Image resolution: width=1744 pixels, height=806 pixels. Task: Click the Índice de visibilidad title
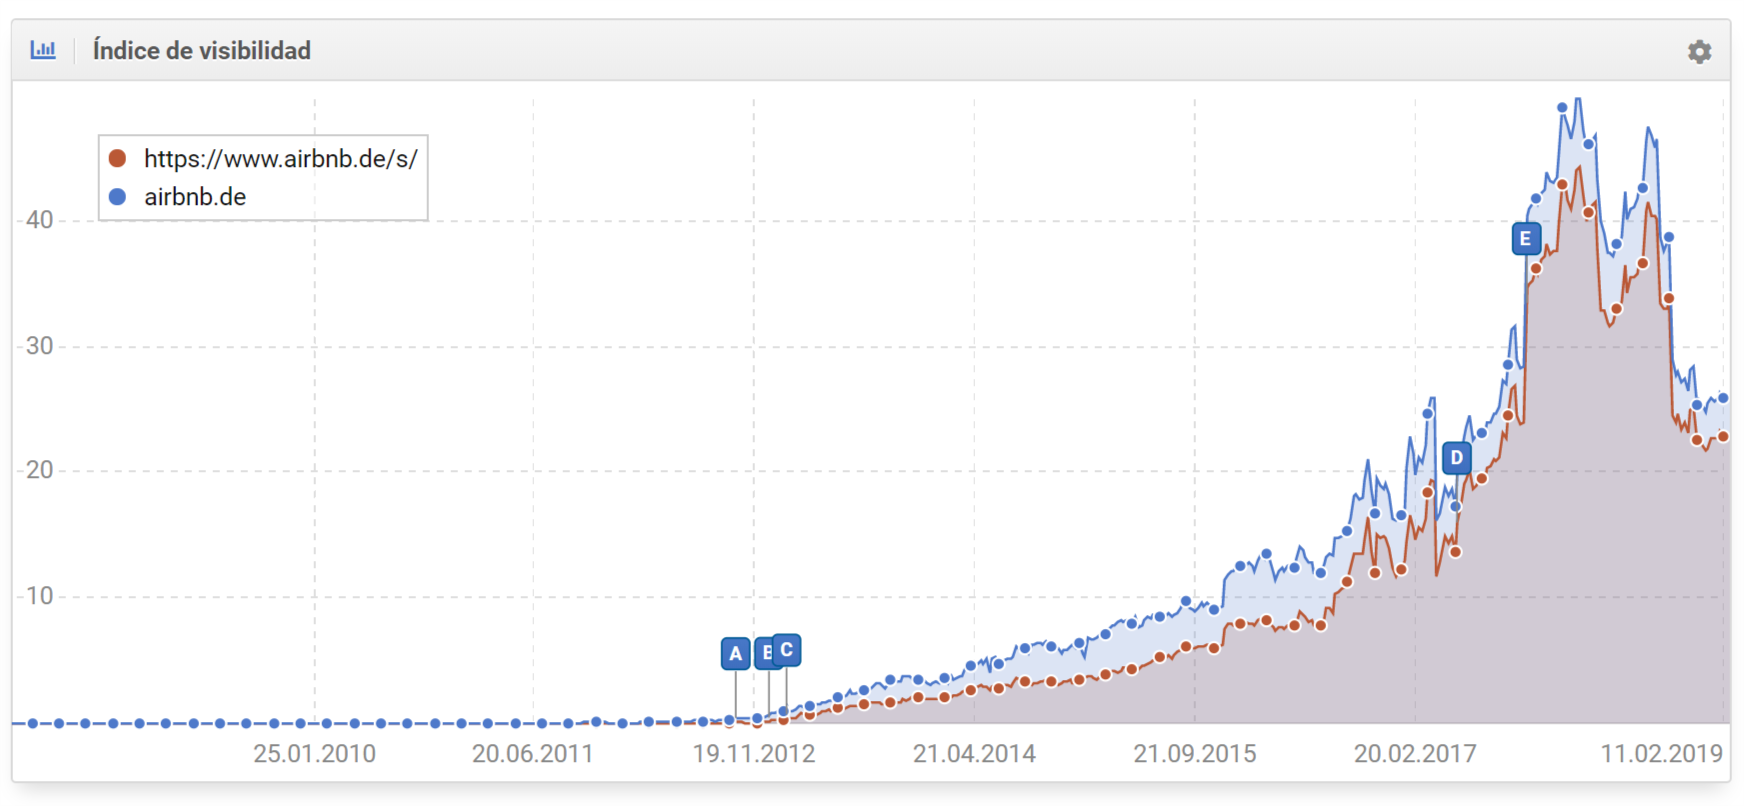[x=202, y=50]
